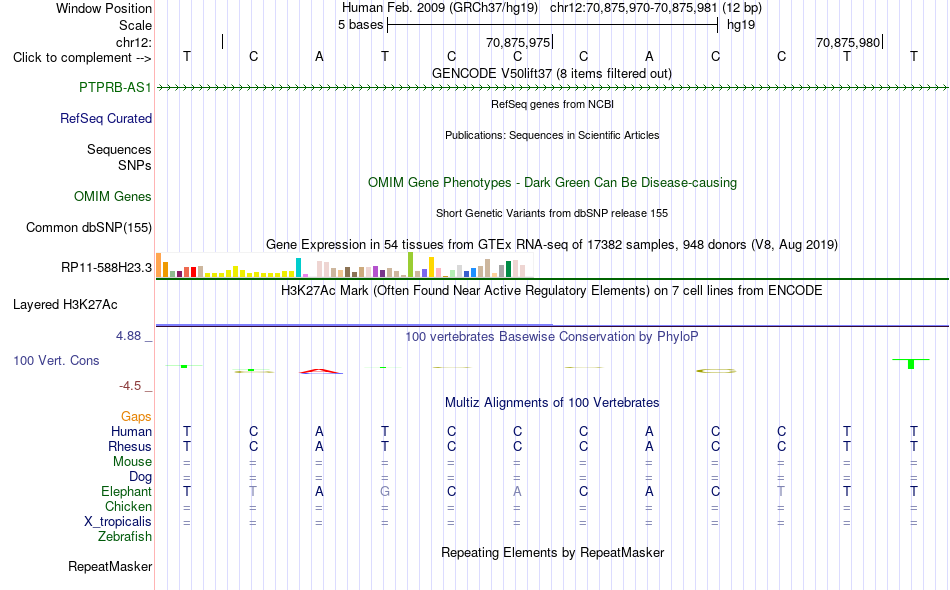Select the Human species label
The height and width of the screenshot is (590, 950).
(131, 431)
